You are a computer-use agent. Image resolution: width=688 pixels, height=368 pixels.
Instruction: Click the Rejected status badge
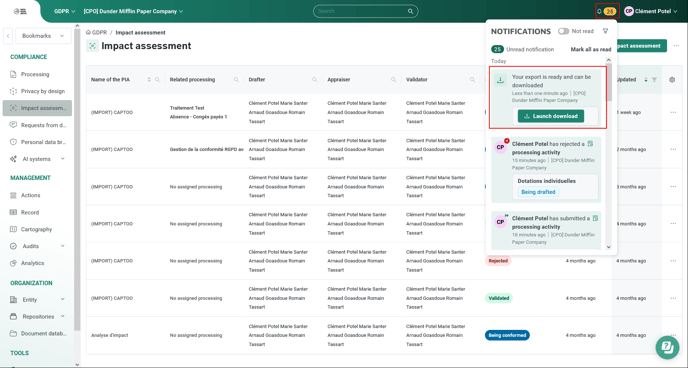tap(498, 261)
